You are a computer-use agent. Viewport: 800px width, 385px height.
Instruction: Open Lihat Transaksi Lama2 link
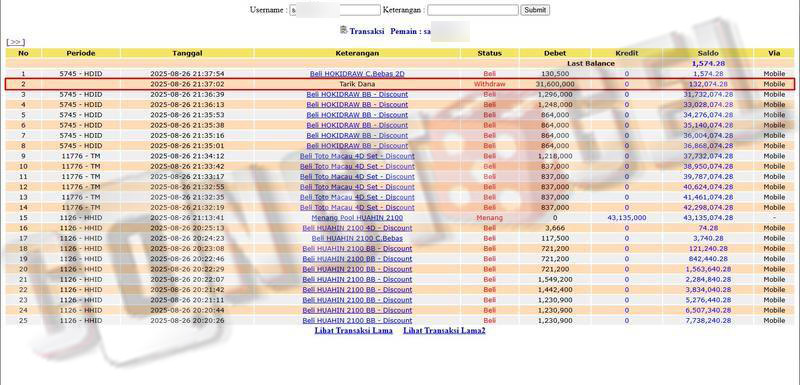444,330
